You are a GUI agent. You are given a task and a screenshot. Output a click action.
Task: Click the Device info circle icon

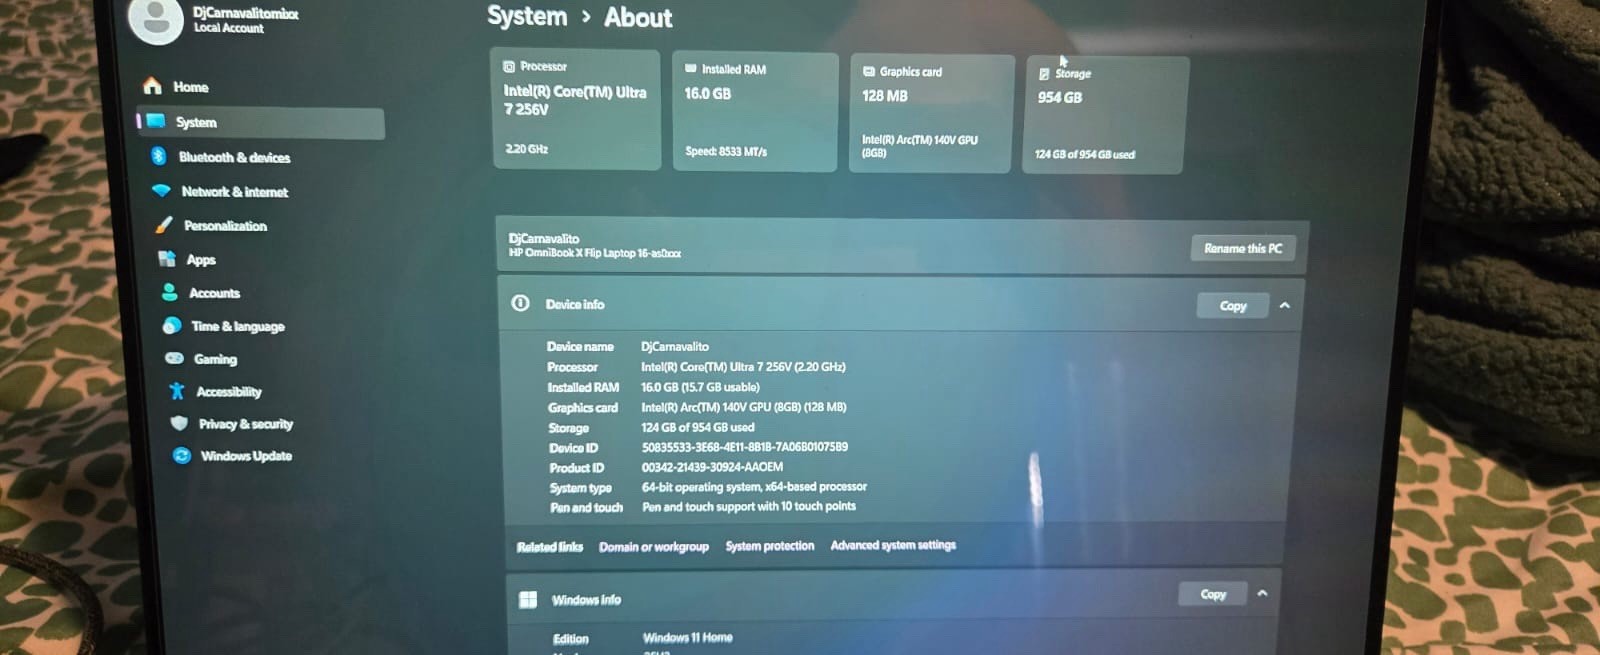pyautogui.click(x=520, y=303)
